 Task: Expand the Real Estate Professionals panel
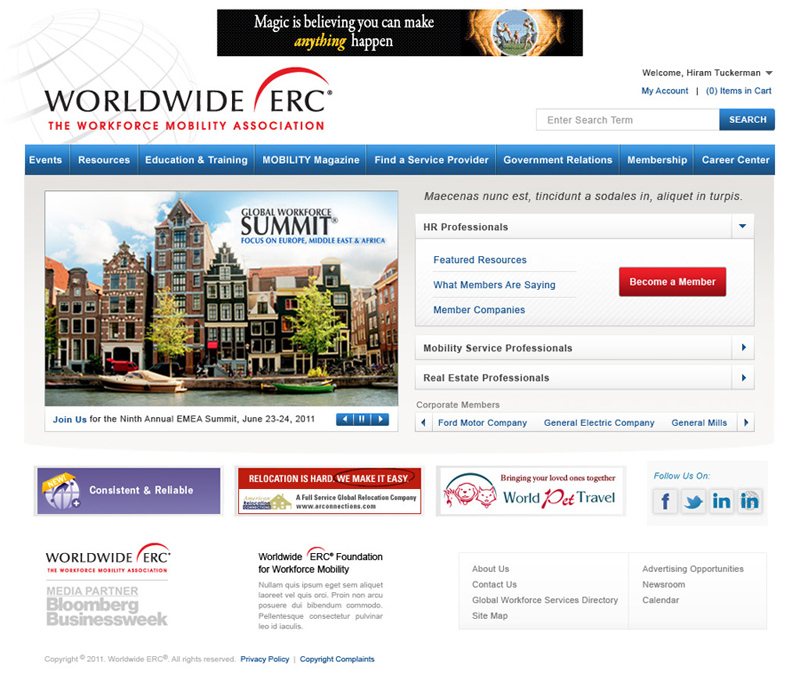[585, 378]
